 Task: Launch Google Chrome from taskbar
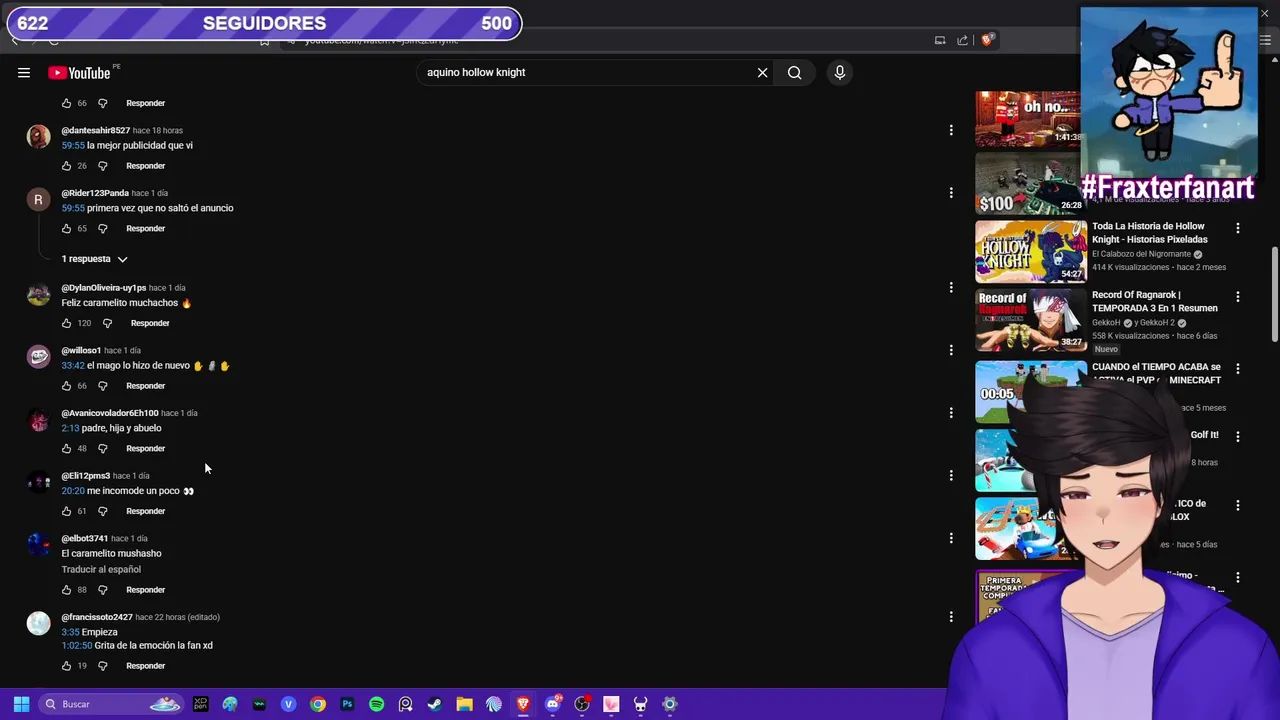point(318,704)
